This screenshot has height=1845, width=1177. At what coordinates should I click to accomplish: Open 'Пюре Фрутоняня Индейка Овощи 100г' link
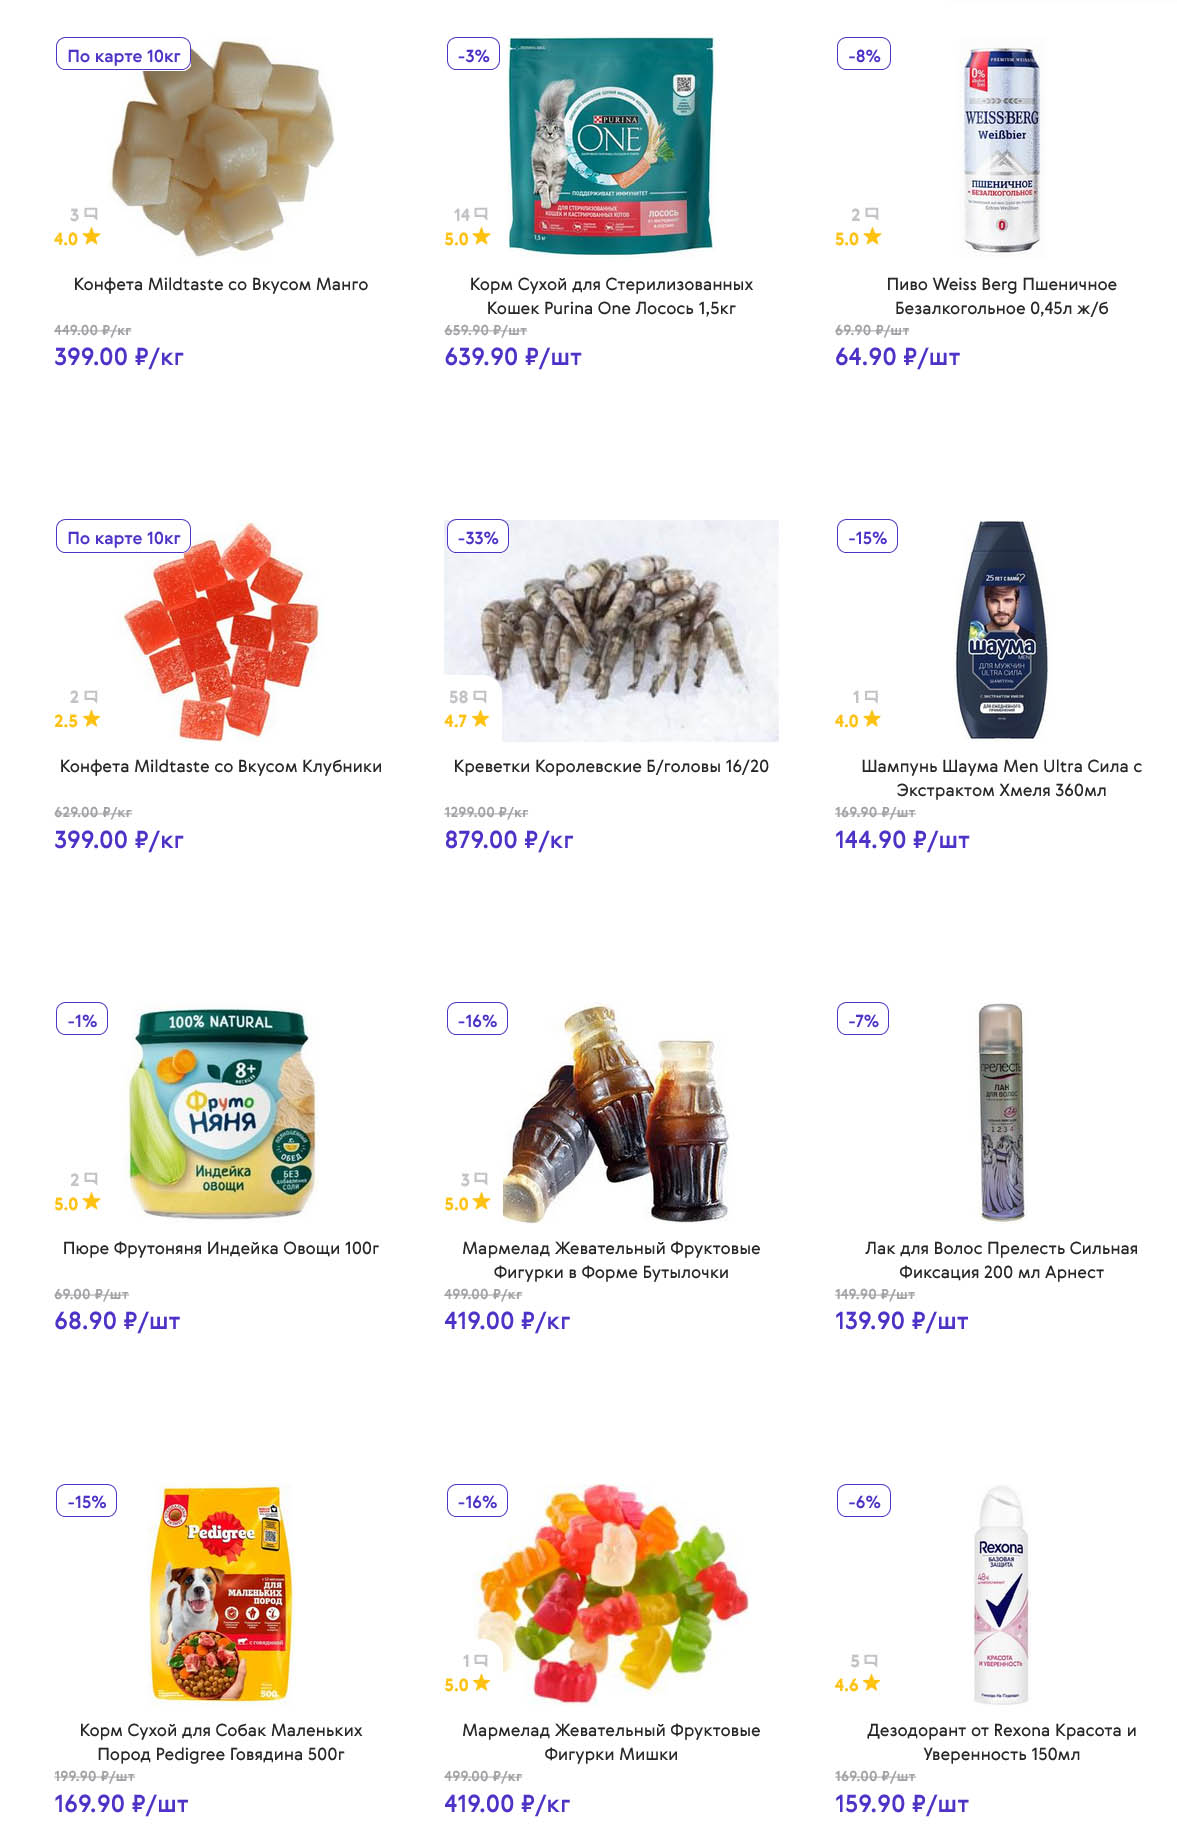(221, 1248)
